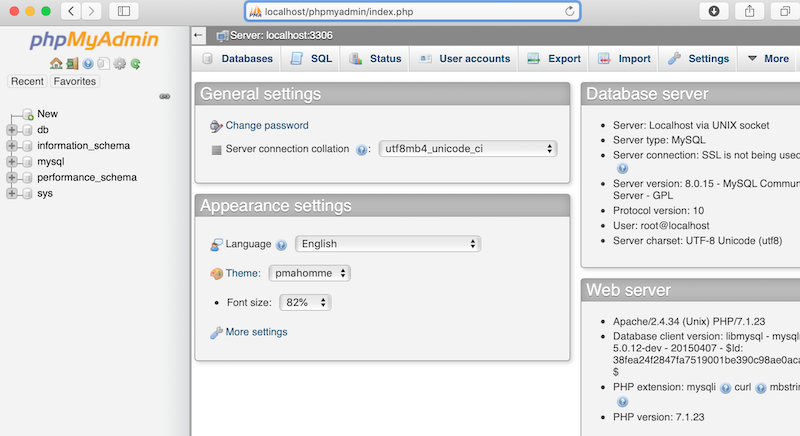Viewport: 800px width, 436px height.
Task: Click Safari share icon
Action: [x=749, y=11]
